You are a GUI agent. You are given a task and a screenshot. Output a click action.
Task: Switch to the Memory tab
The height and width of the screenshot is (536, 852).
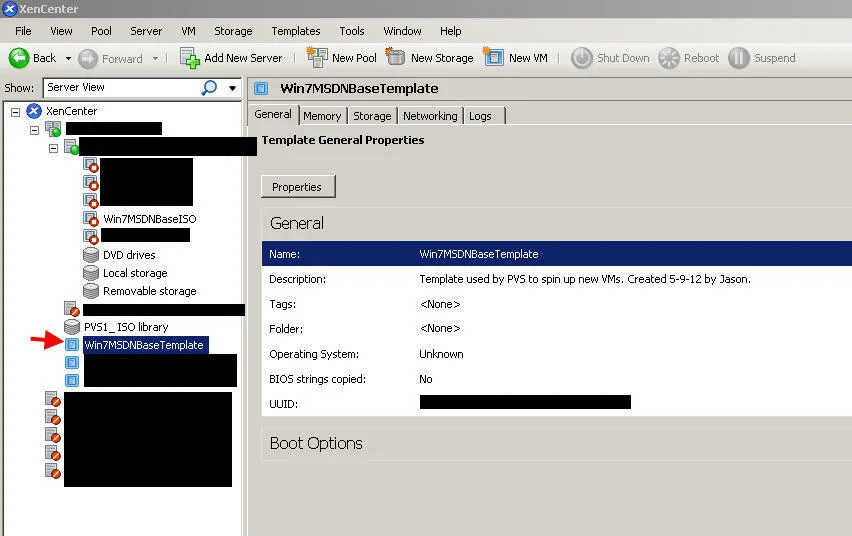(322, 116)
